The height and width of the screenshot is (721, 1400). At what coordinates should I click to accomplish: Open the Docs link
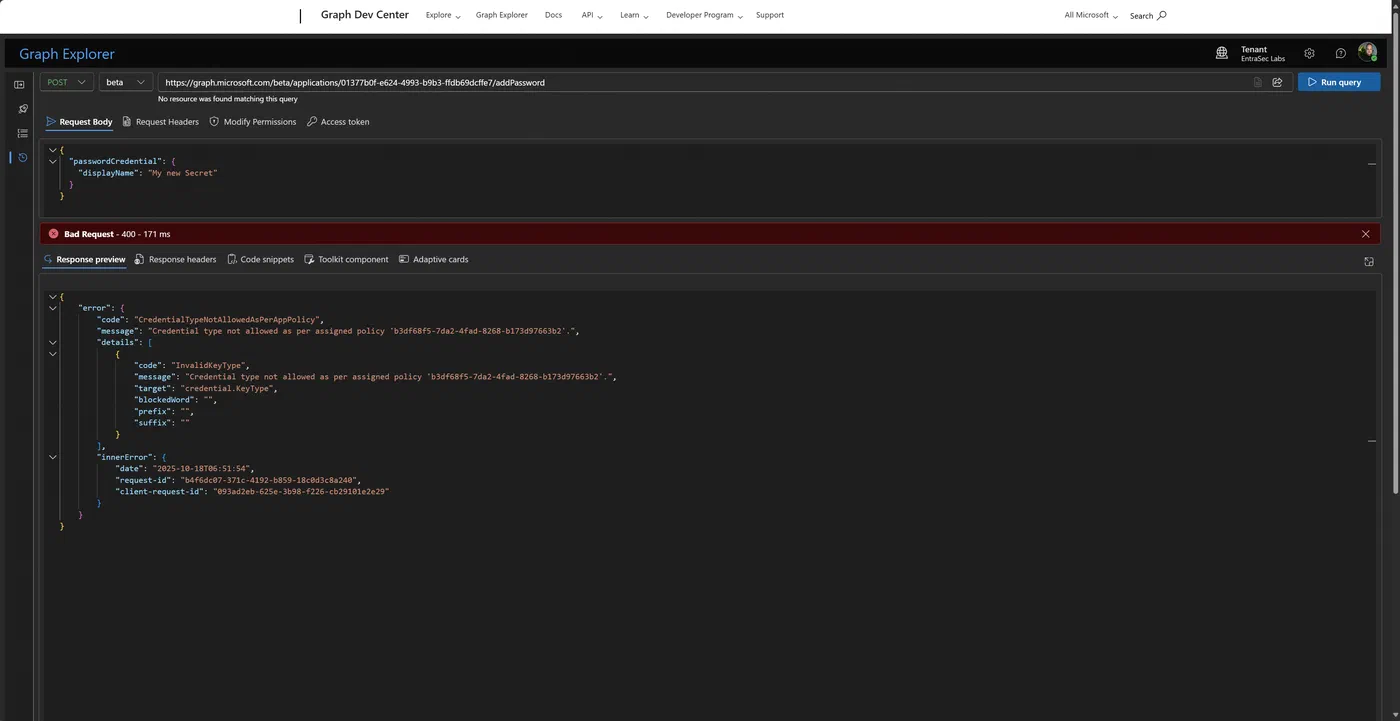point(553,16)
